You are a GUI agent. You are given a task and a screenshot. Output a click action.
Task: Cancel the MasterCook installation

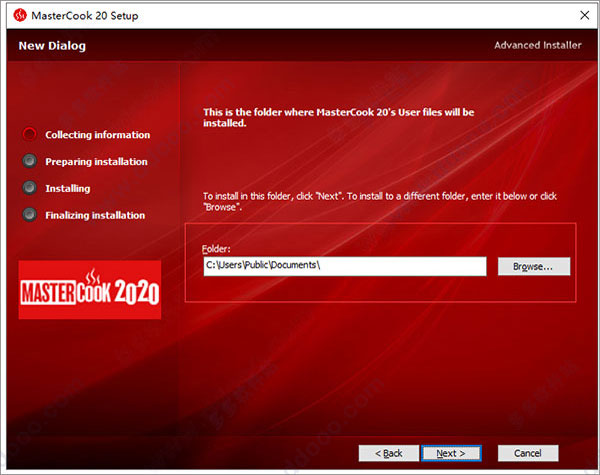(528, 453)
